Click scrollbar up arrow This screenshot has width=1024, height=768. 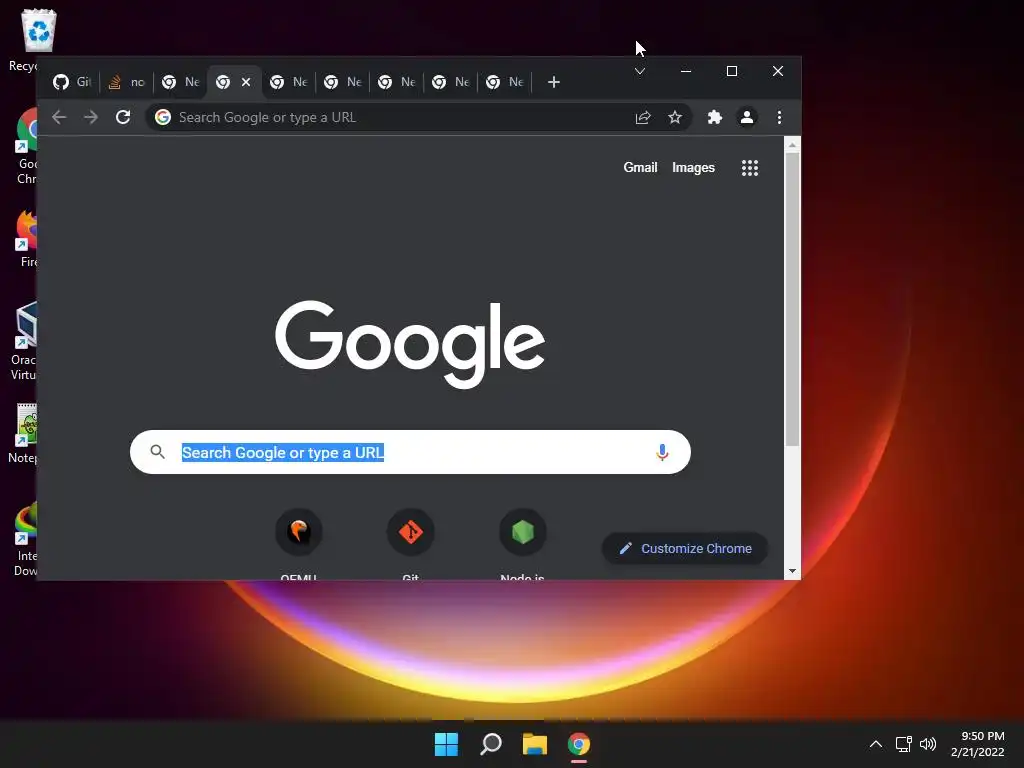click(x=792, y=145)
